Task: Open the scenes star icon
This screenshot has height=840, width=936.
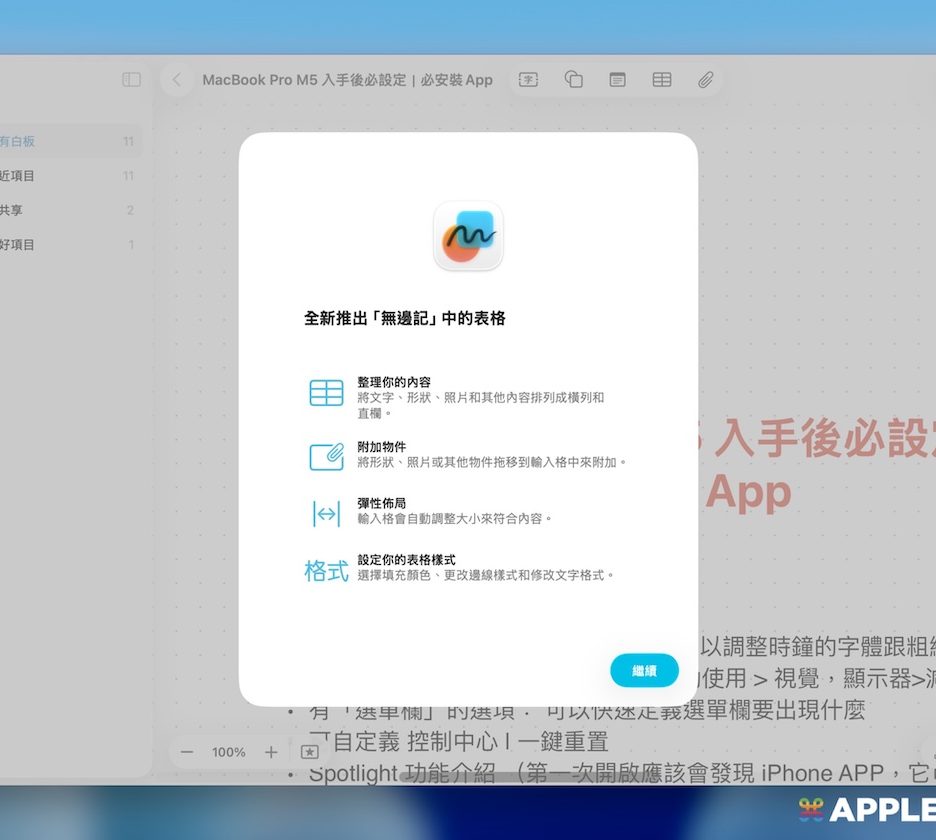Action: pos(310,752)
